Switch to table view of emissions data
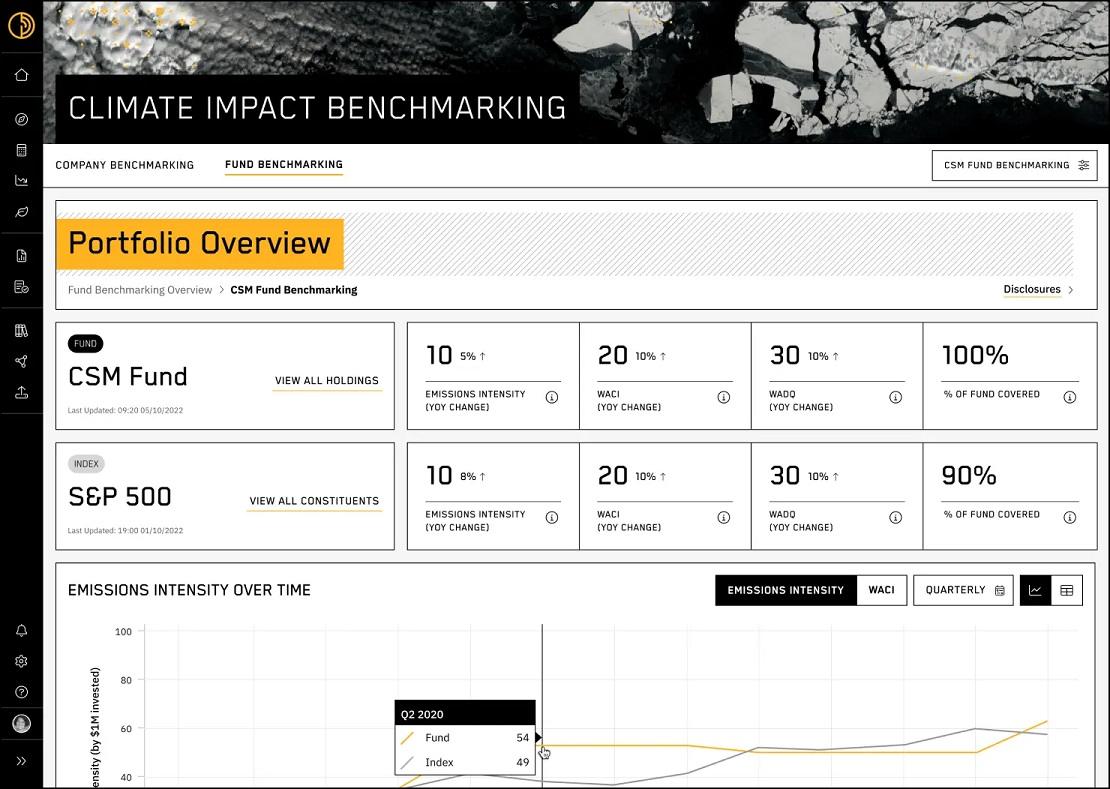 pos(1066,591)
